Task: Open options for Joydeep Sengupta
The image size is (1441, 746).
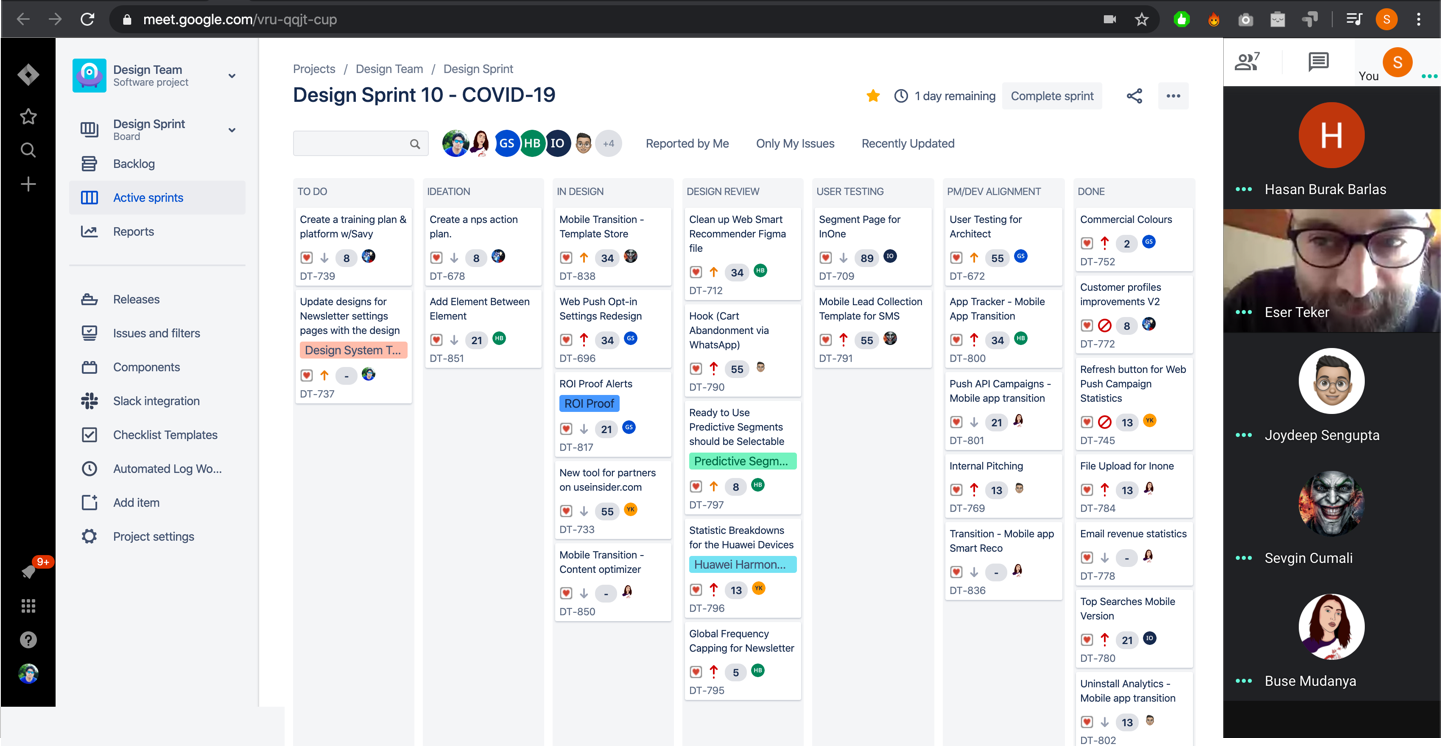Action: click(x=1244, y=435)
